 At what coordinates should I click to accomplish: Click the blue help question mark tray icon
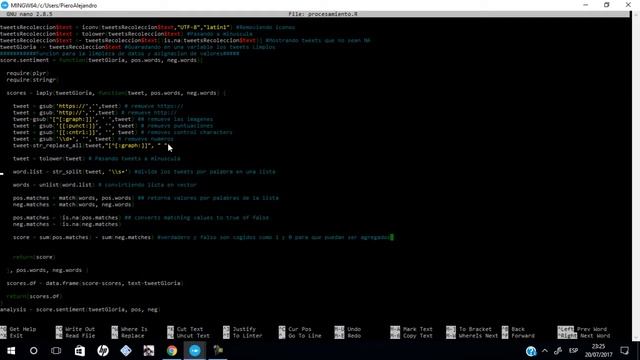[531, 351]
